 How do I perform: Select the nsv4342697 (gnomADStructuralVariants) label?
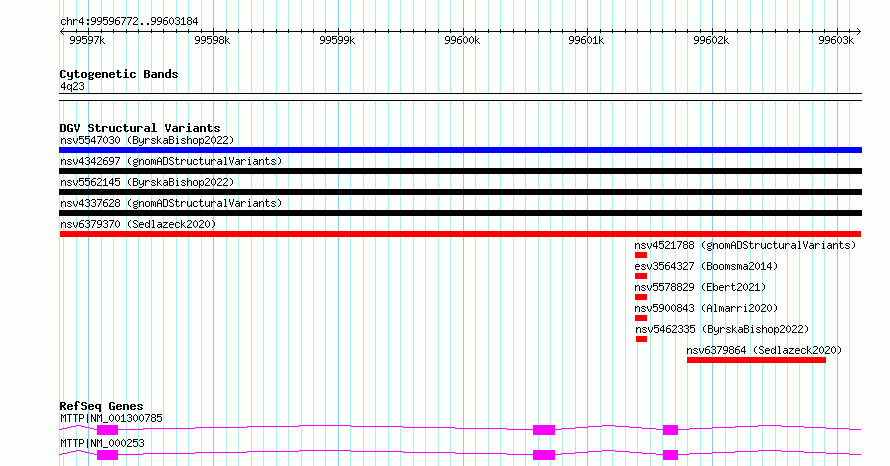pyautogui.click(x=171, y=161)
